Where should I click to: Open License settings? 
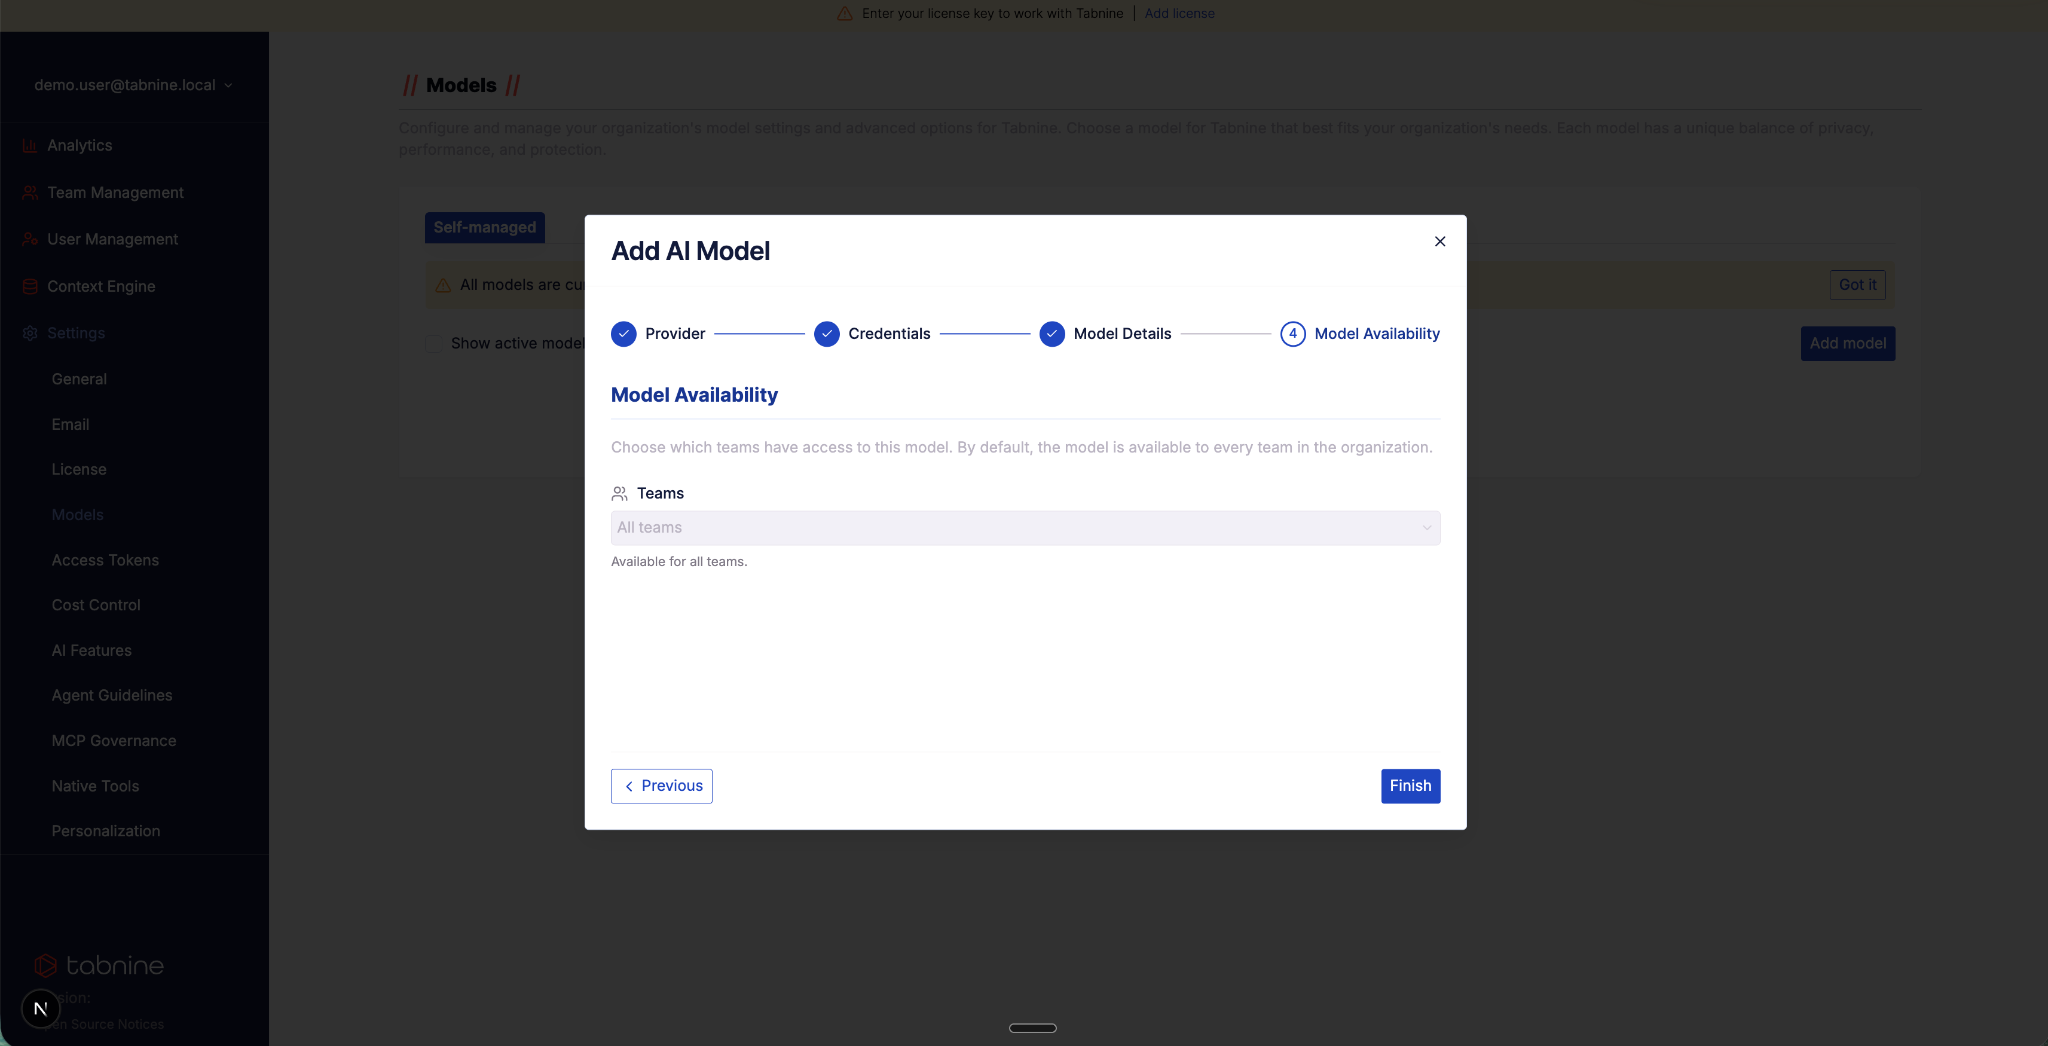click(x=79, y=470)
